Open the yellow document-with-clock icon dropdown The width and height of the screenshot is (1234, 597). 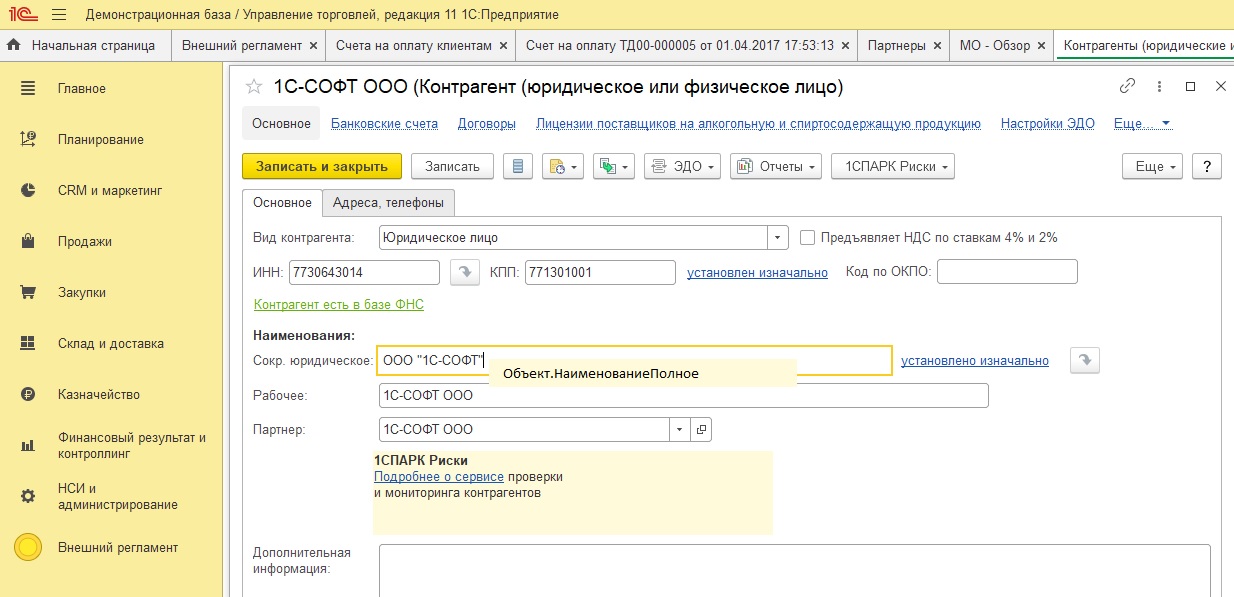pos(563,167)
